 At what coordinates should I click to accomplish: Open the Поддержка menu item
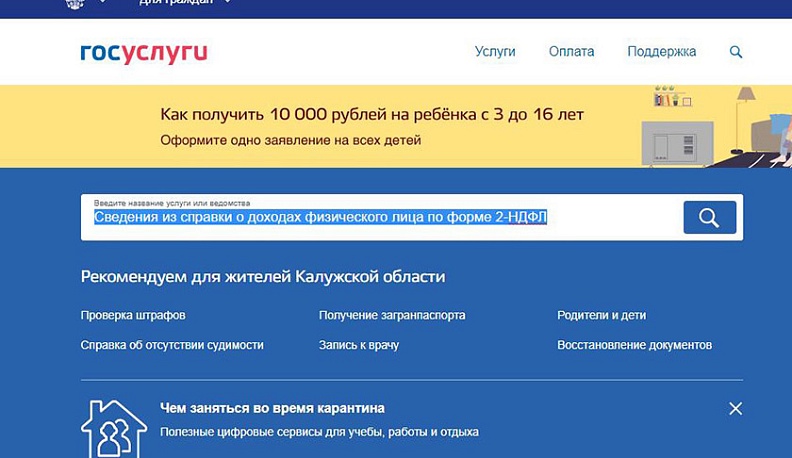coord(662,52)
